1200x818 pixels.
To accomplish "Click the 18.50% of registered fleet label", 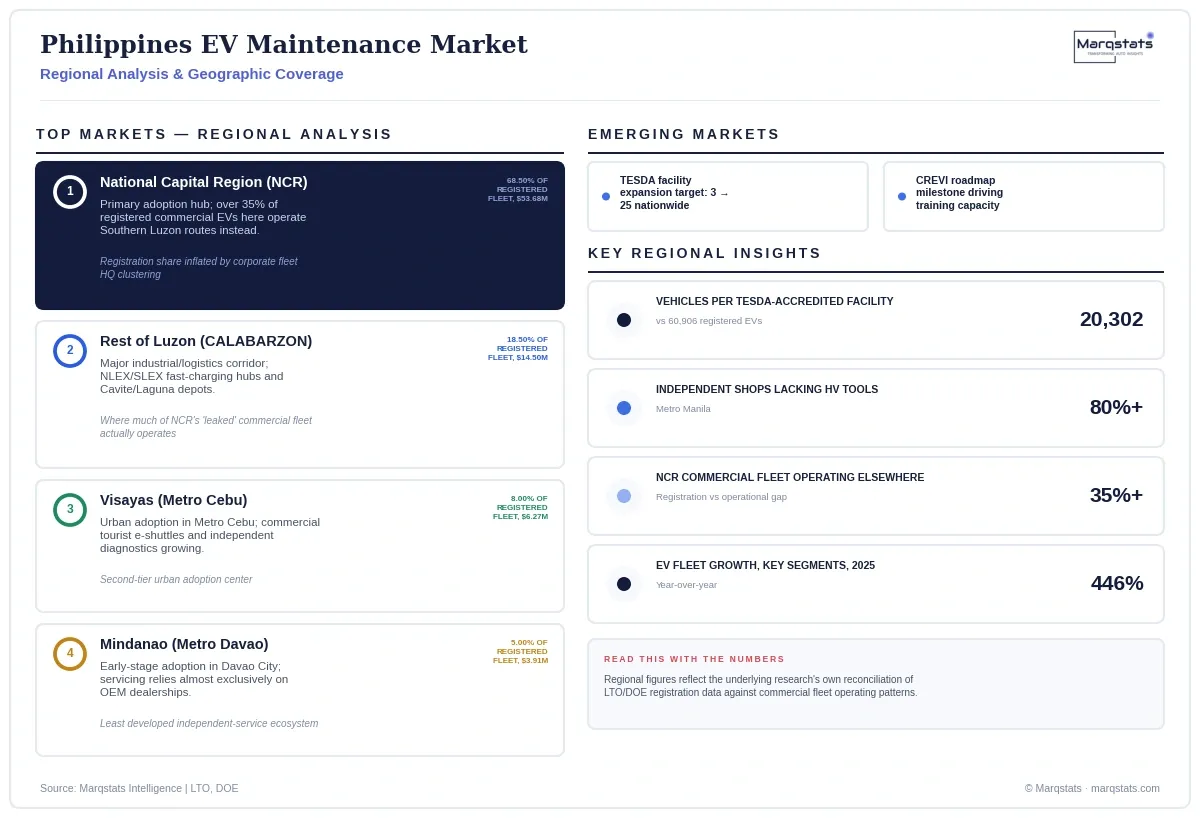I will pyautogui.click(x=518, y=348).
